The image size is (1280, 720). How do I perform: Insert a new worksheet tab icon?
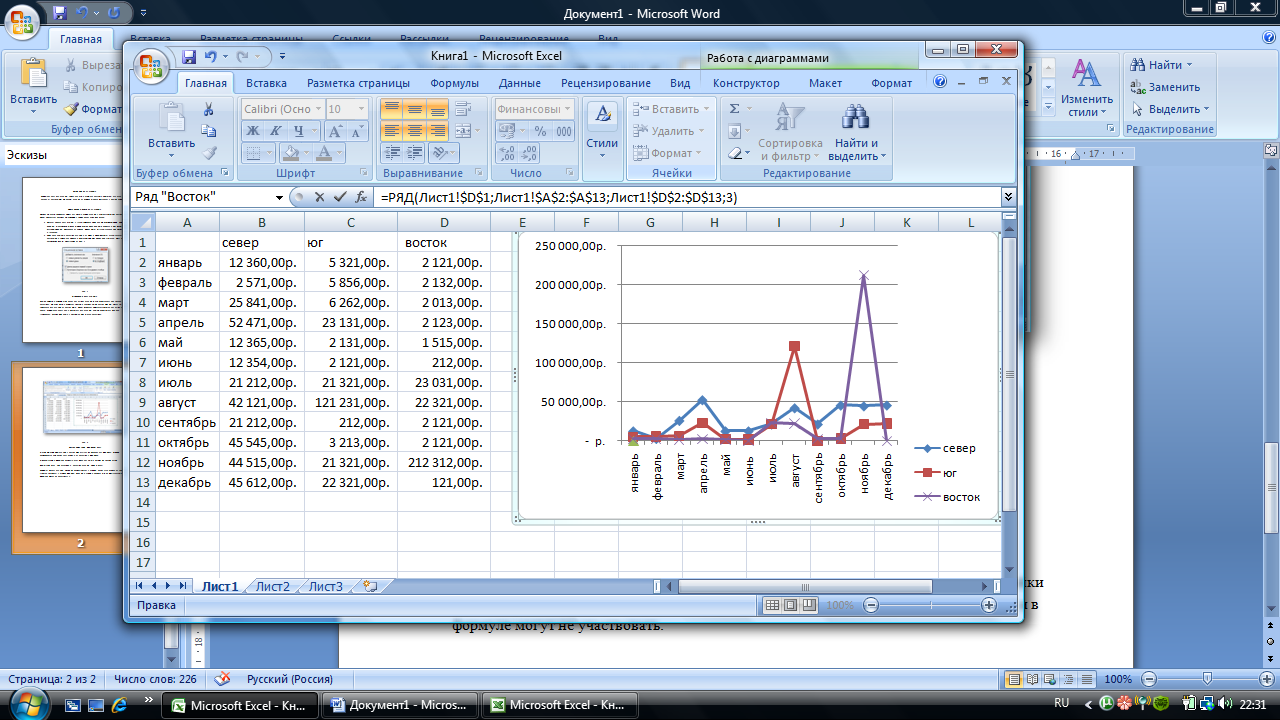[370, 586]
